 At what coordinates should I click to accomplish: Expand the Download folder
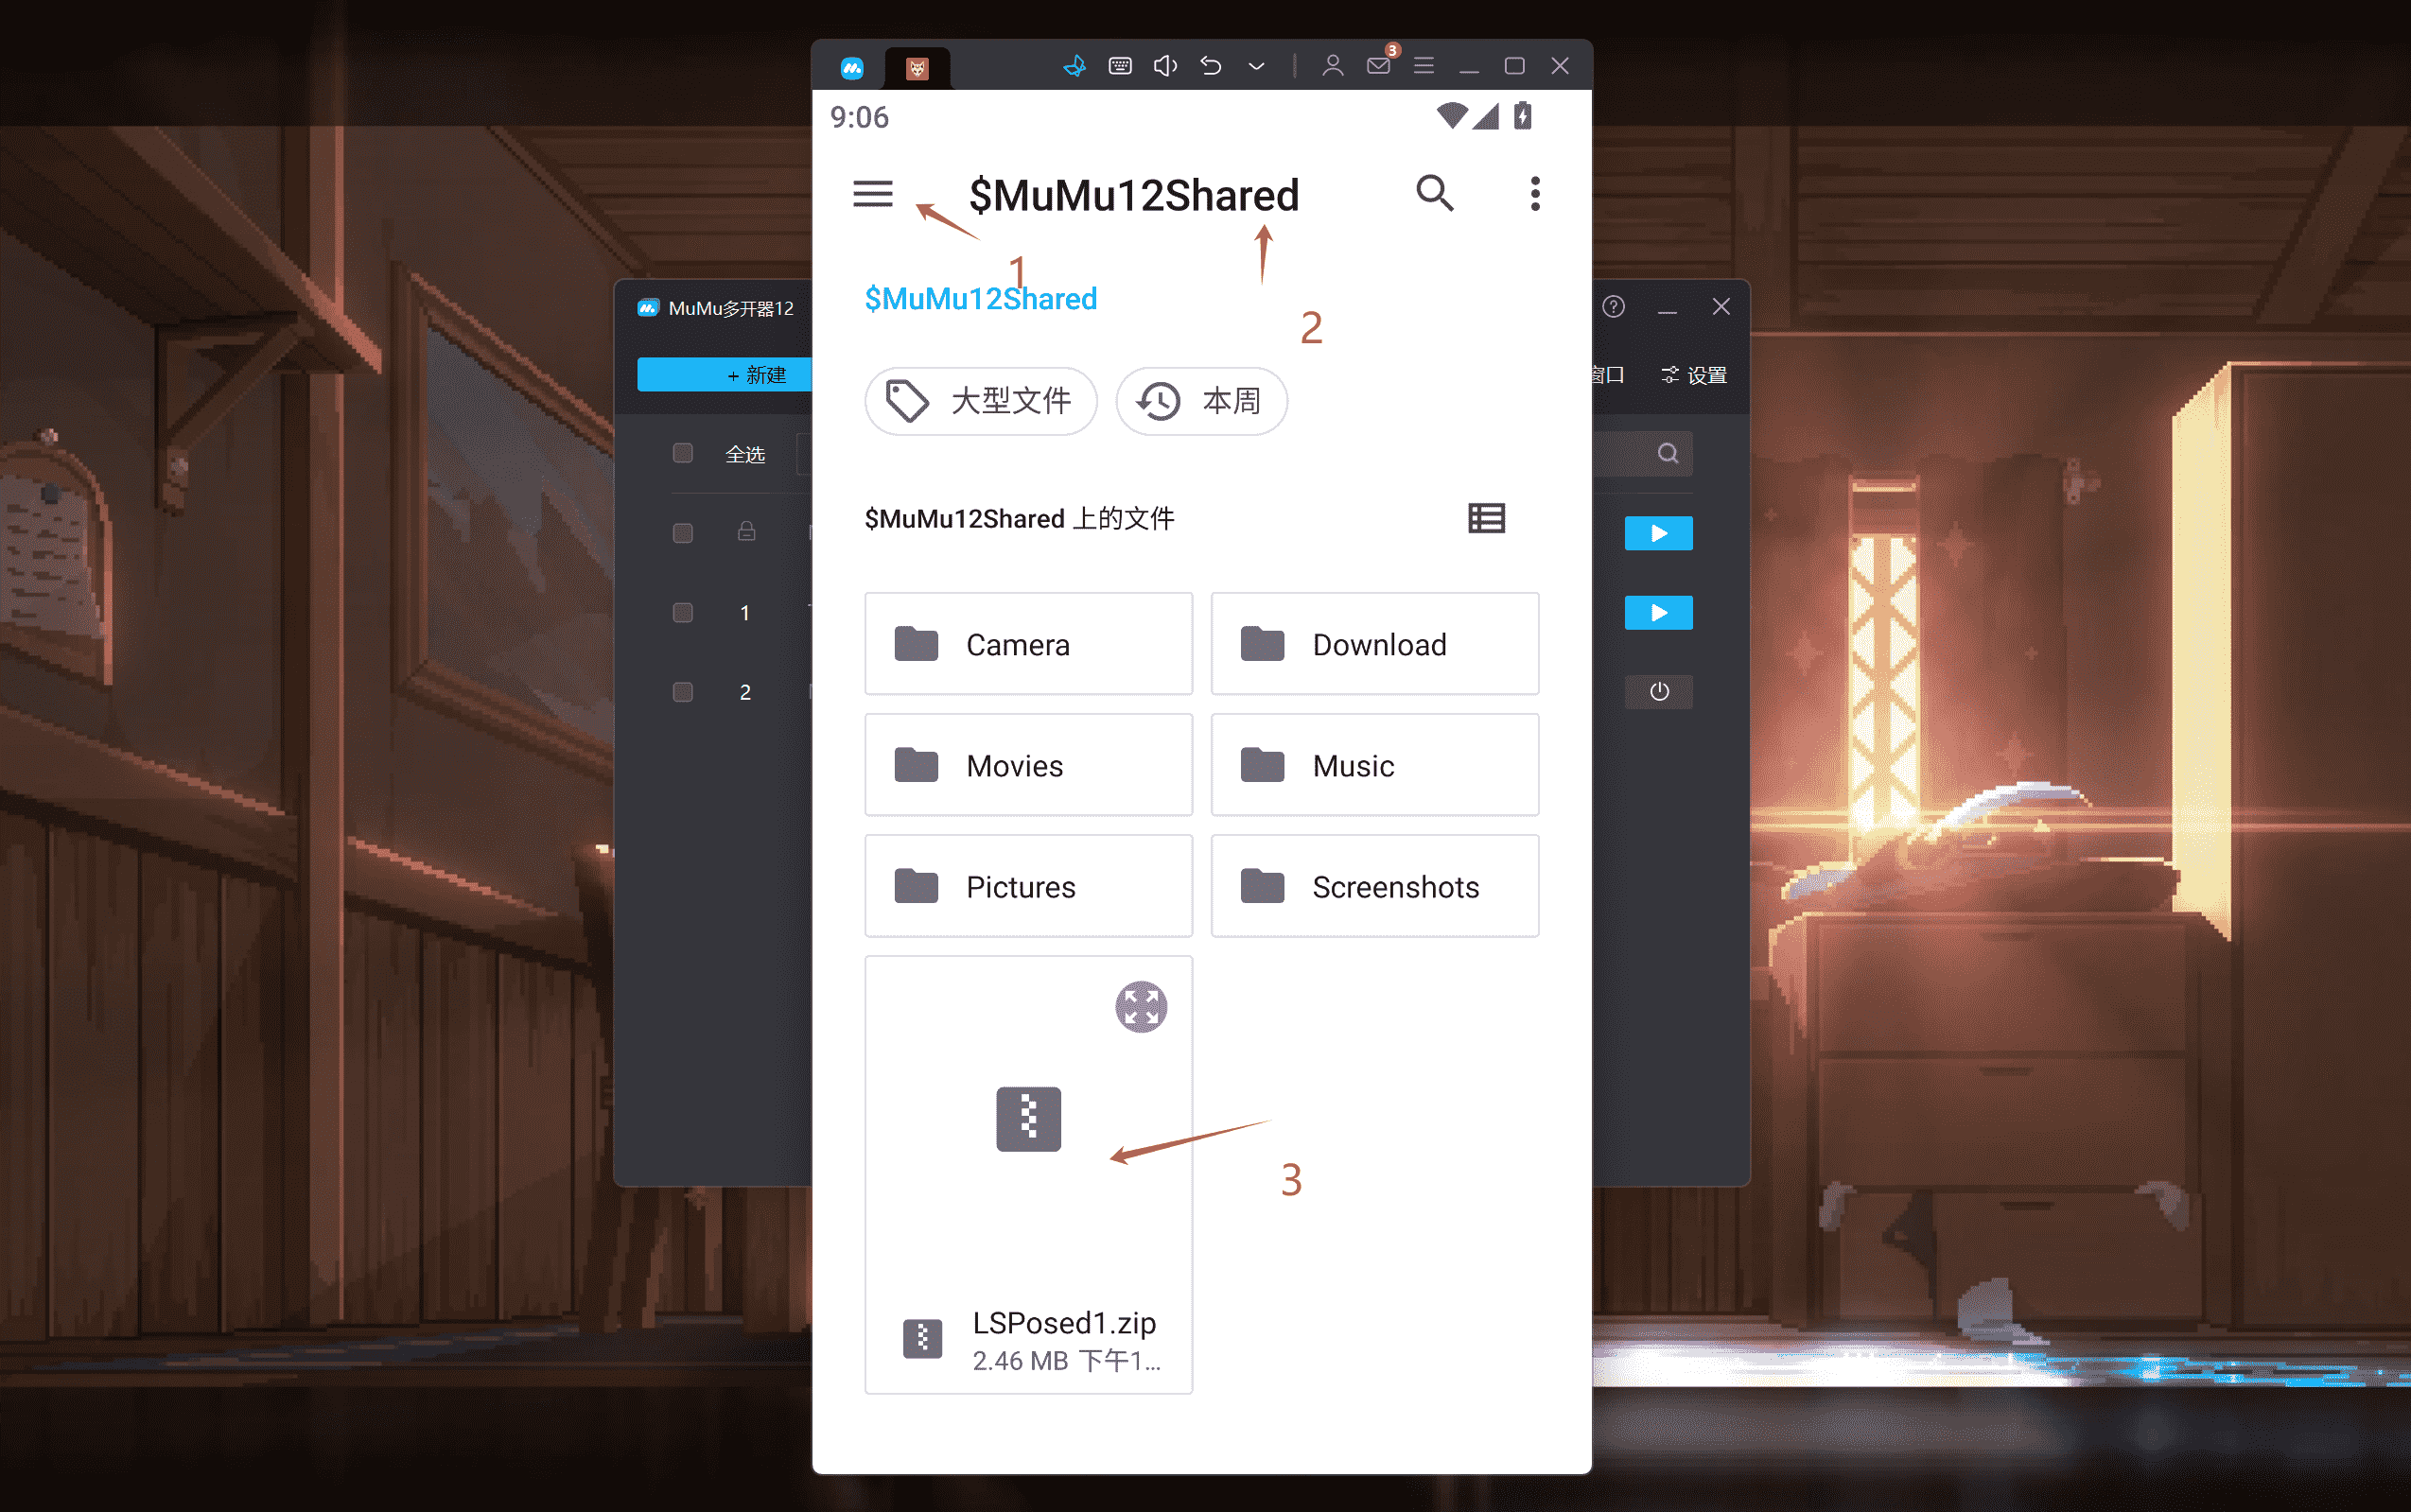pyautogui.click(x=1374, y=643)
